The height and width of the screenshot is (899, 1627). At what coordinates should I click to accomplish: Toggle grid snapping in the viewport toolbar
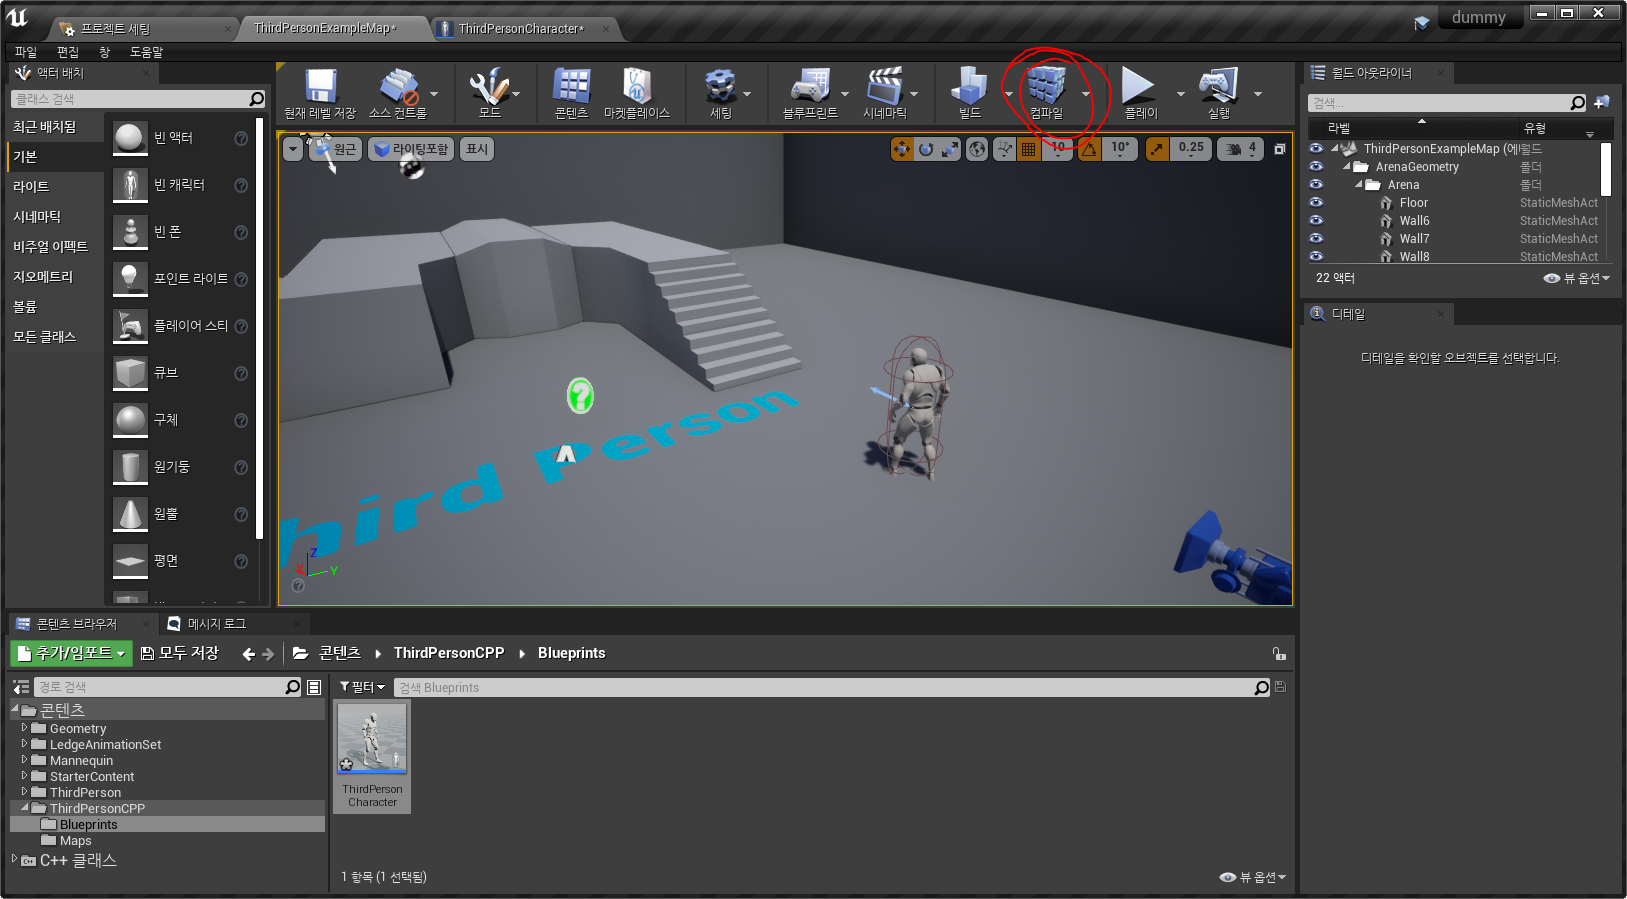tap(1028, 149)
